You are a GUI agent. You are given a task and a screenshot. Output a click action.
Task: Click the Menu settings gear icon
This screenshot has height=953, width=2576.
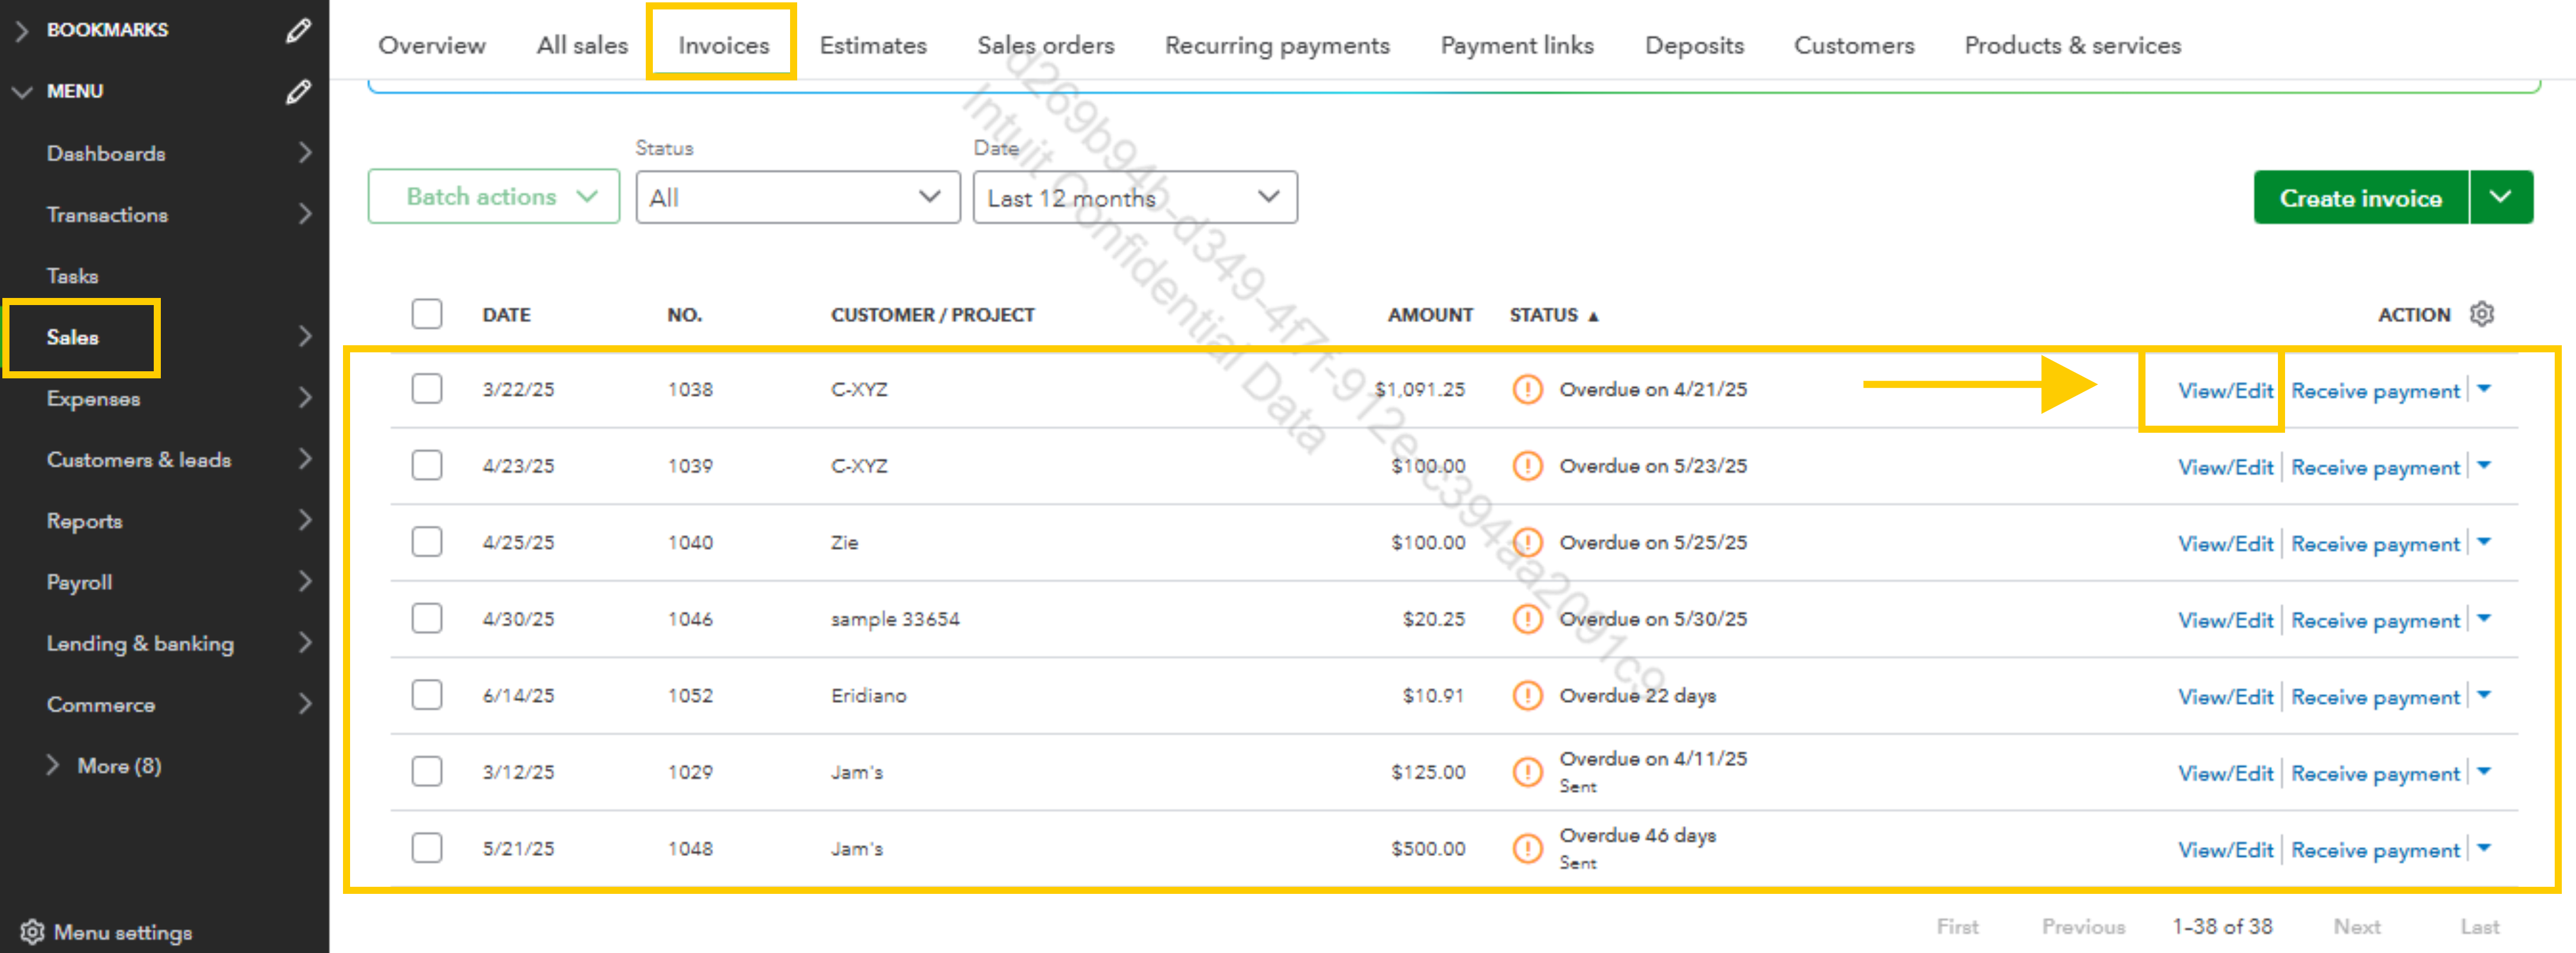point(32,931)
